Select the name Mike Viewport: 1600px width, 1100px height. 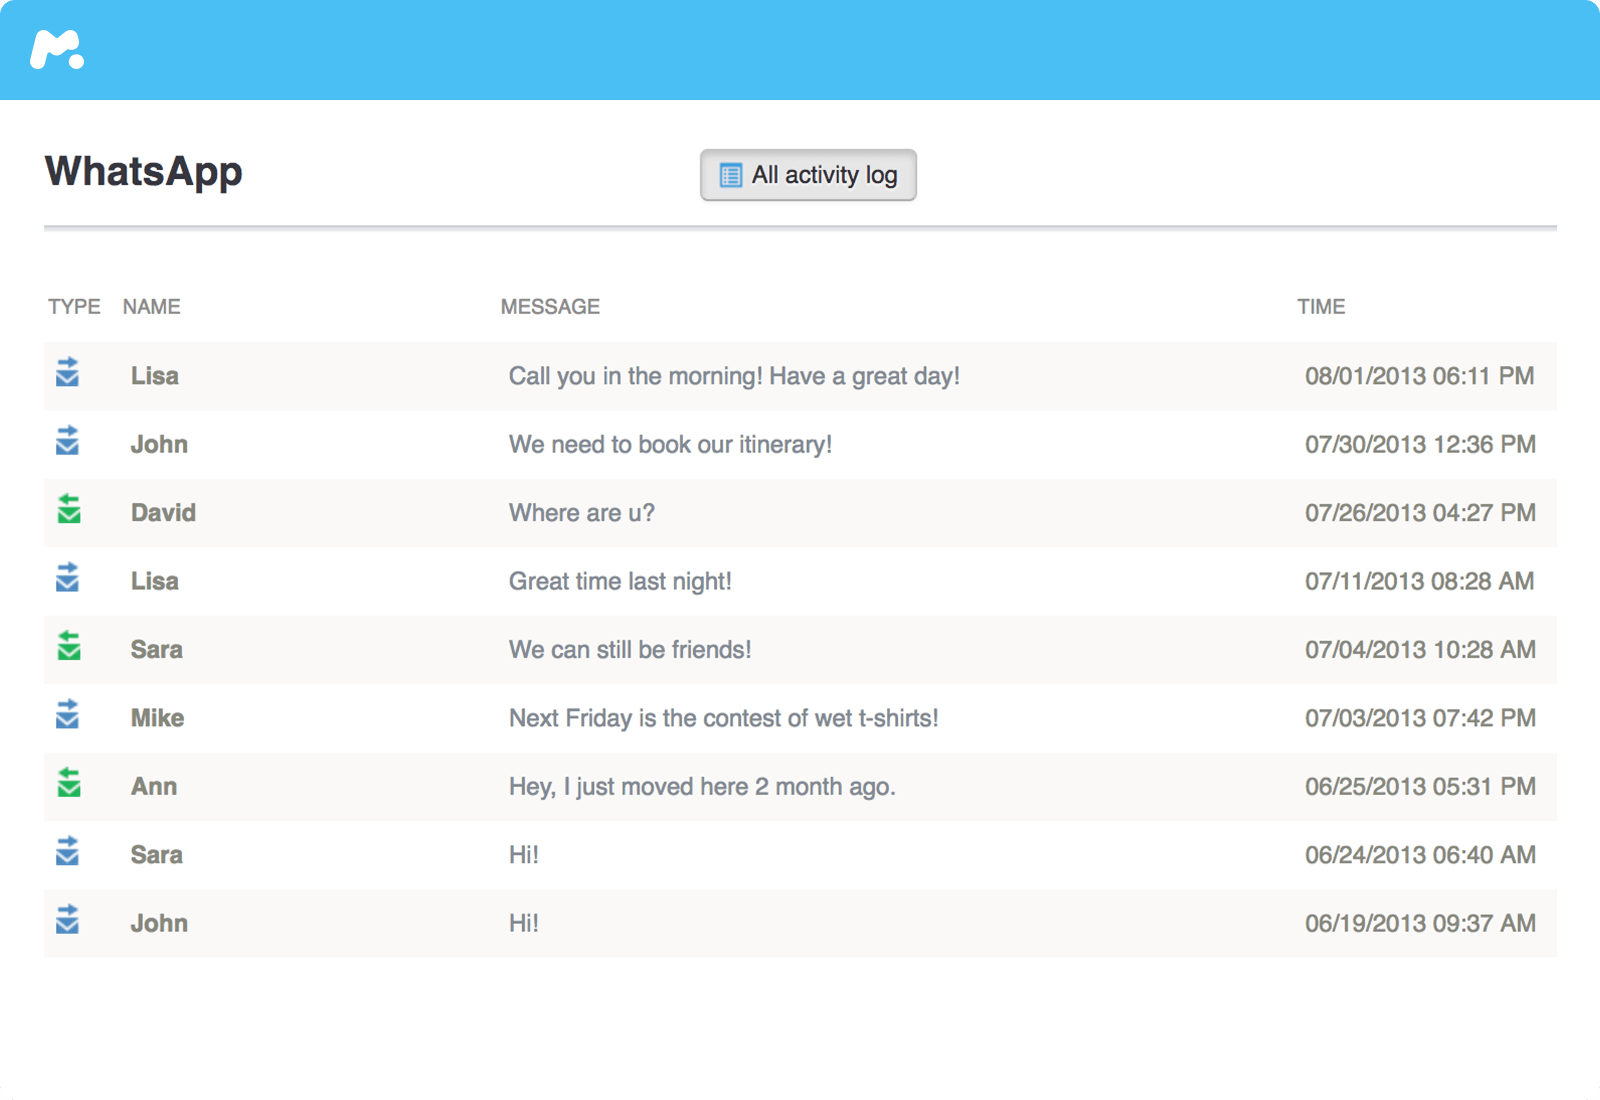click(158, 718)
